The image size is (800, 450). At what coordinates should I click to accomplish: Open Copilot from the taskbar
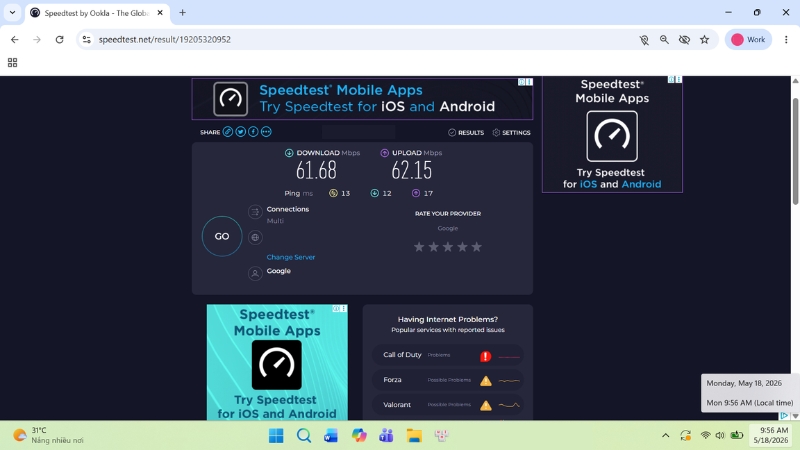click(x=359, y=435)
